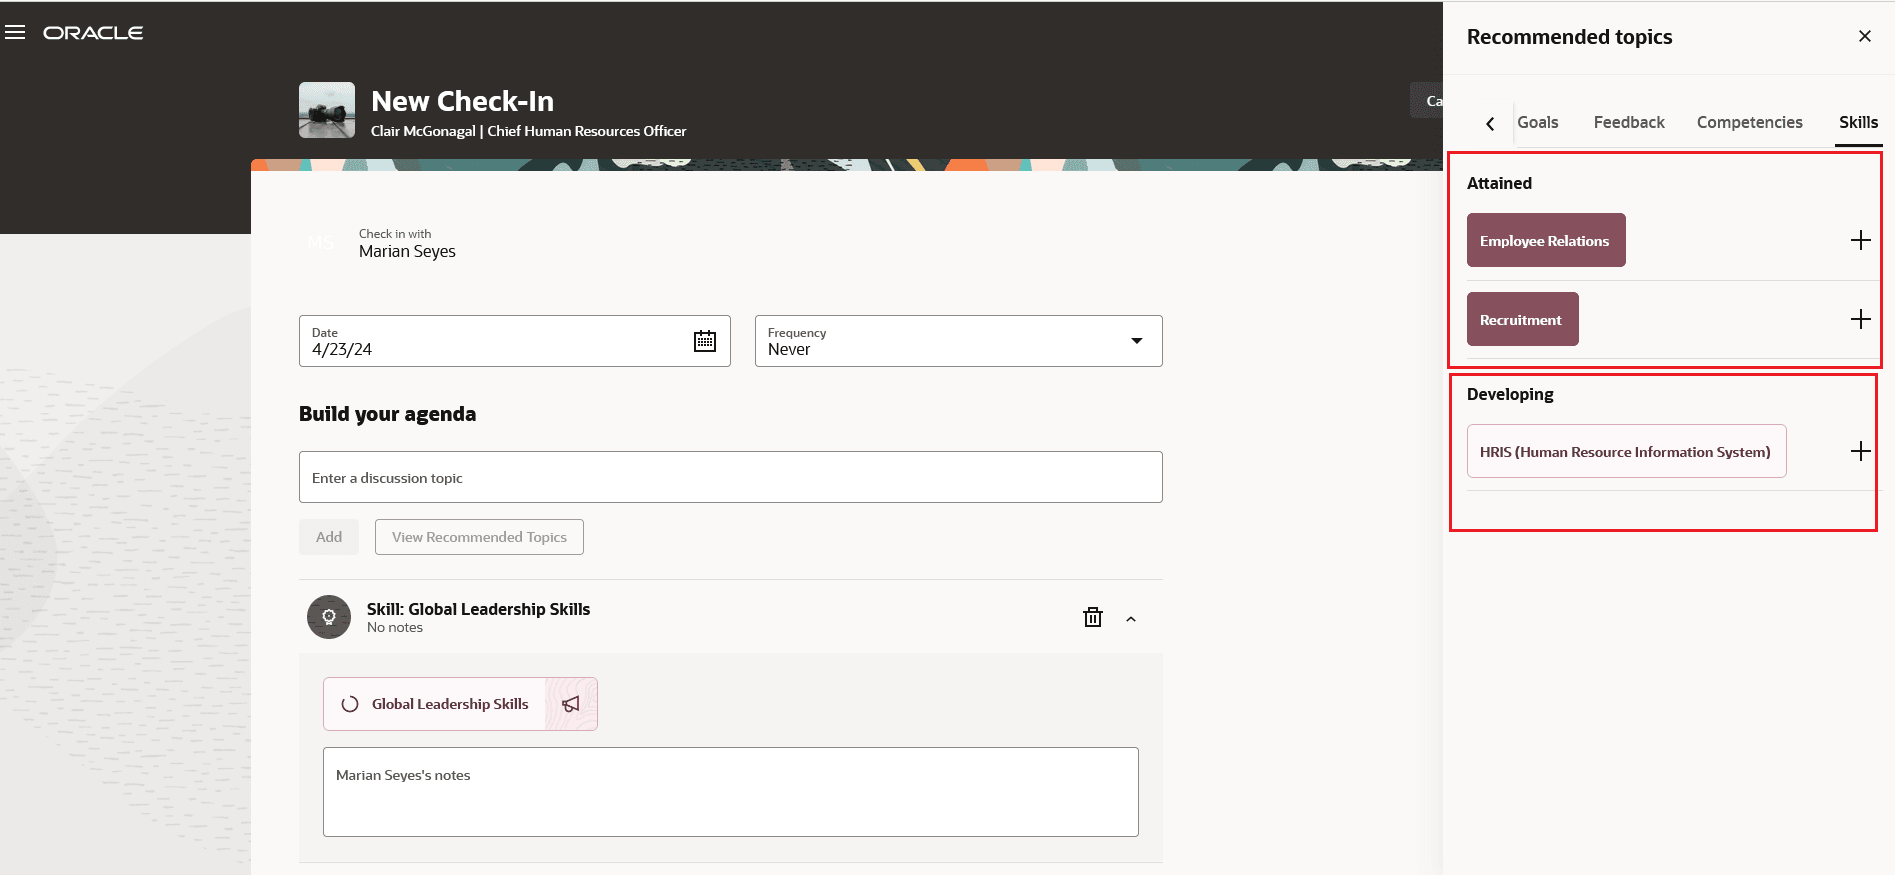
Task: Click the Developing section heading
Action: pyautogui.click(x=1510, y=394)
